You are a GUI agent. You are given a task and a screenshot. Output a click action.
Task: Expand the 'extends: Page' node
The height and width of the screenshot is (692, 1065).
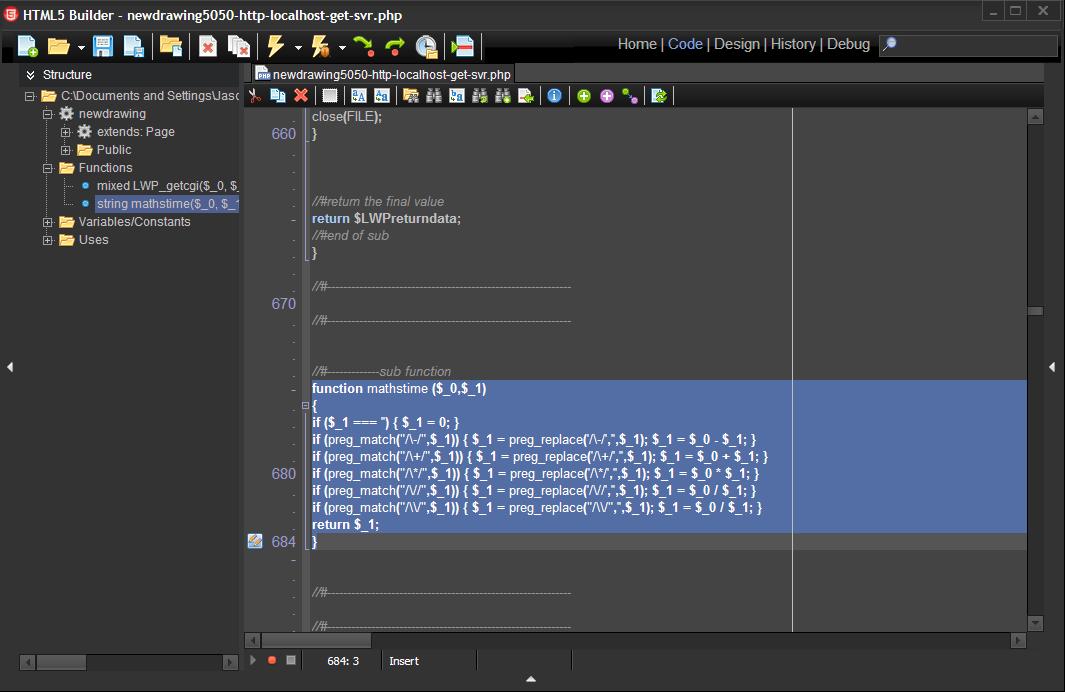[x=66, y=132]
